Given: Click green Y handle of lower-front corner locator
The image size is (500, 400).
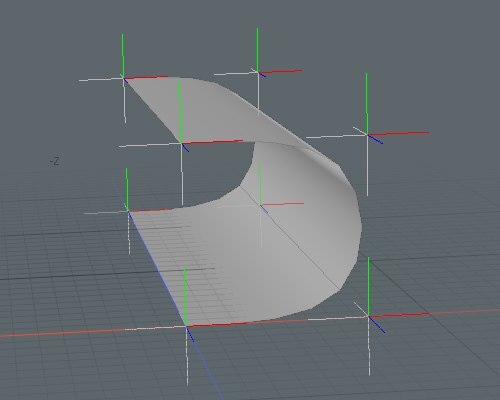Looking at the screenshot, I should click(185, 297).
